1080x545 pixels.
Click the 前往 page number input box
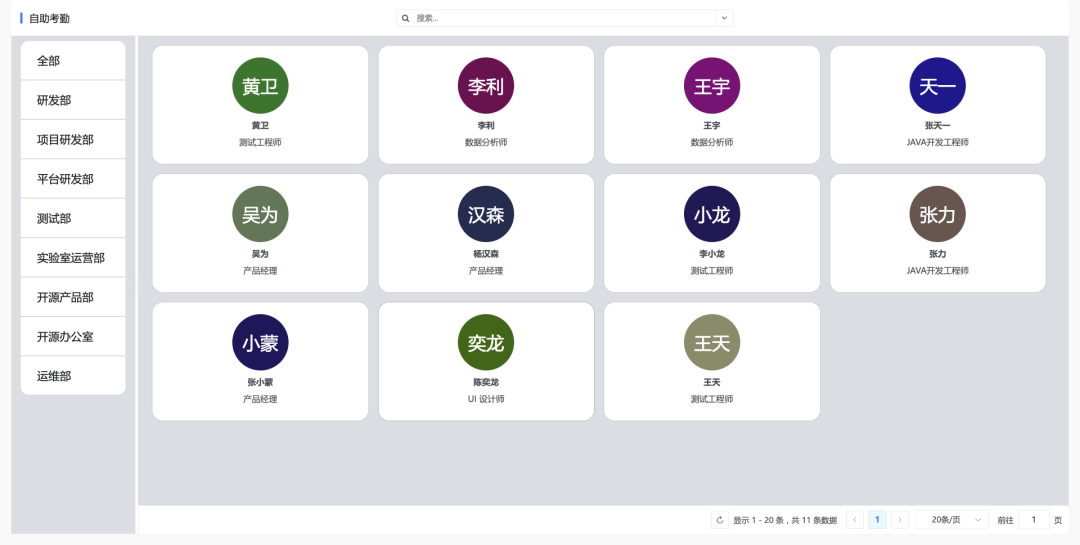1034,520
